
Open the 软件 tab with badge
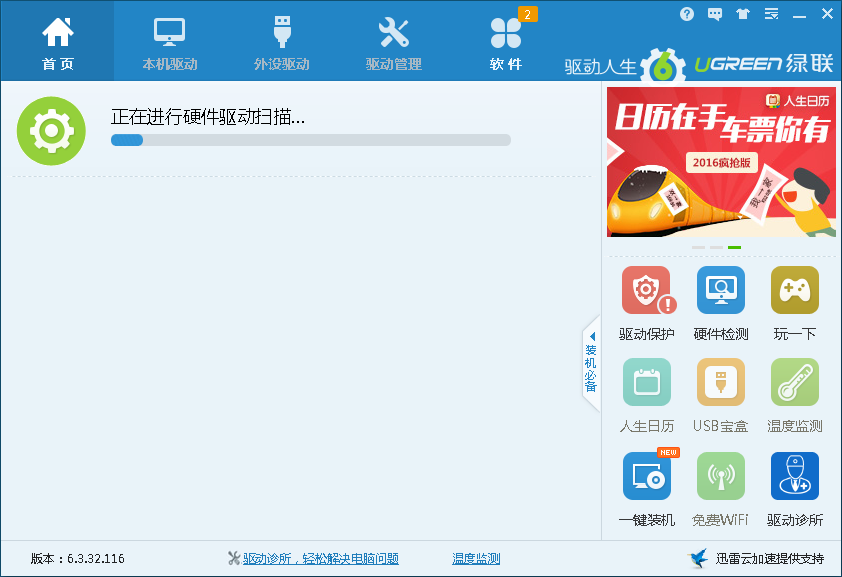click(x=506, y=42)
